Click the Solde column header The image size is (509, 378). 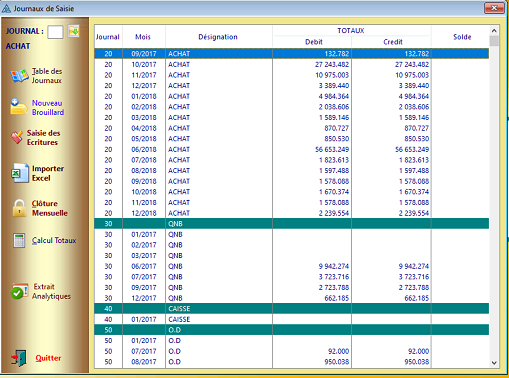point(462,37)
